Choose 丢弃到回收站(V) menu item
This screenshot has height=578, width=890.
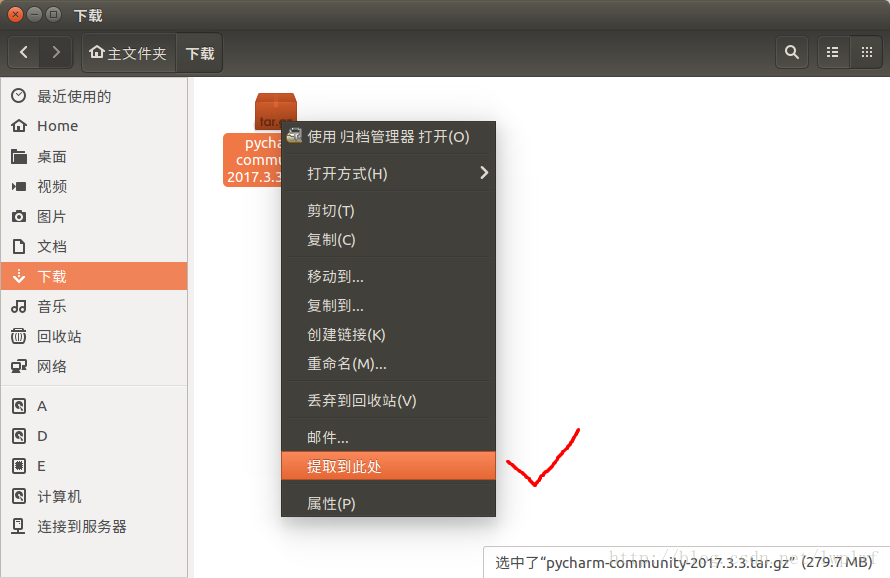(x=388, y=400)
